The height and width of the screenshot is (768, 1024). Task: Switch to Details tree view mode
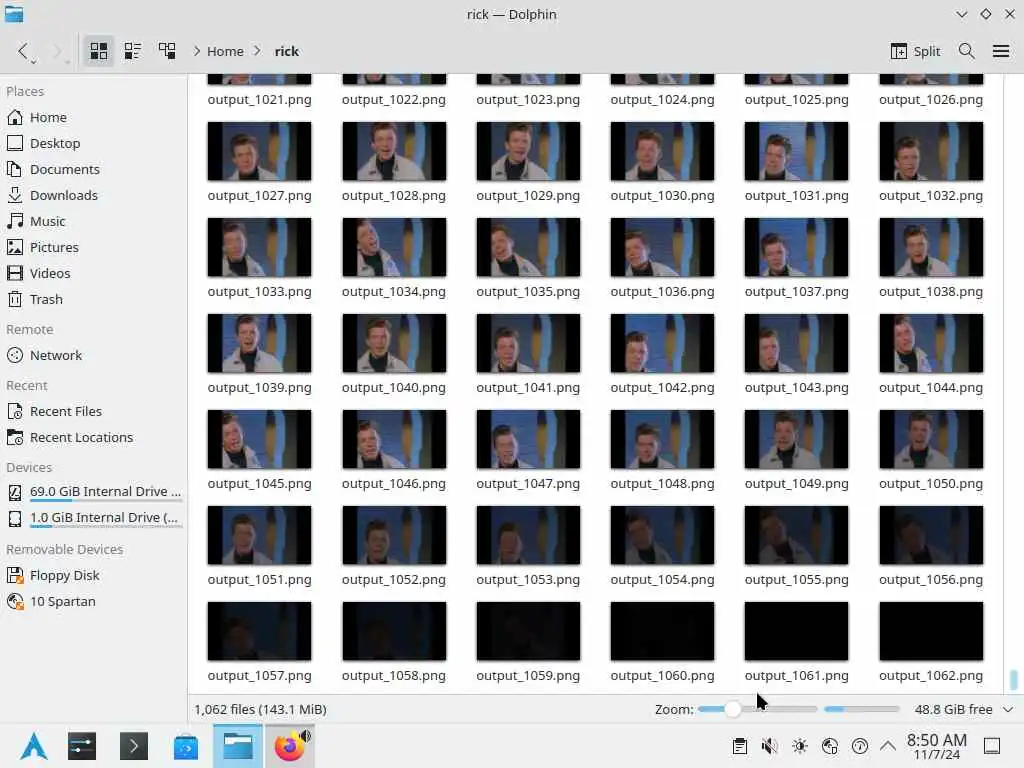167,51
